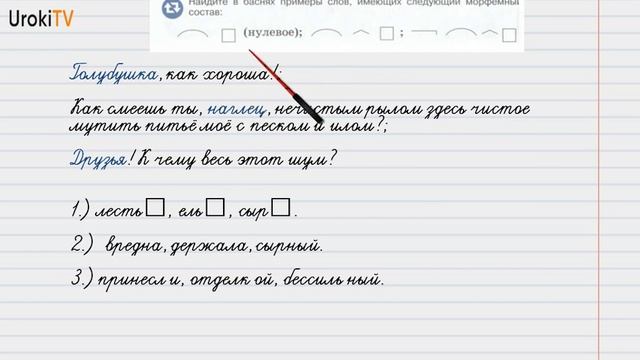Click the word "держала"
Viewport: 640px width, 360px height.
[x=209, y=247]
